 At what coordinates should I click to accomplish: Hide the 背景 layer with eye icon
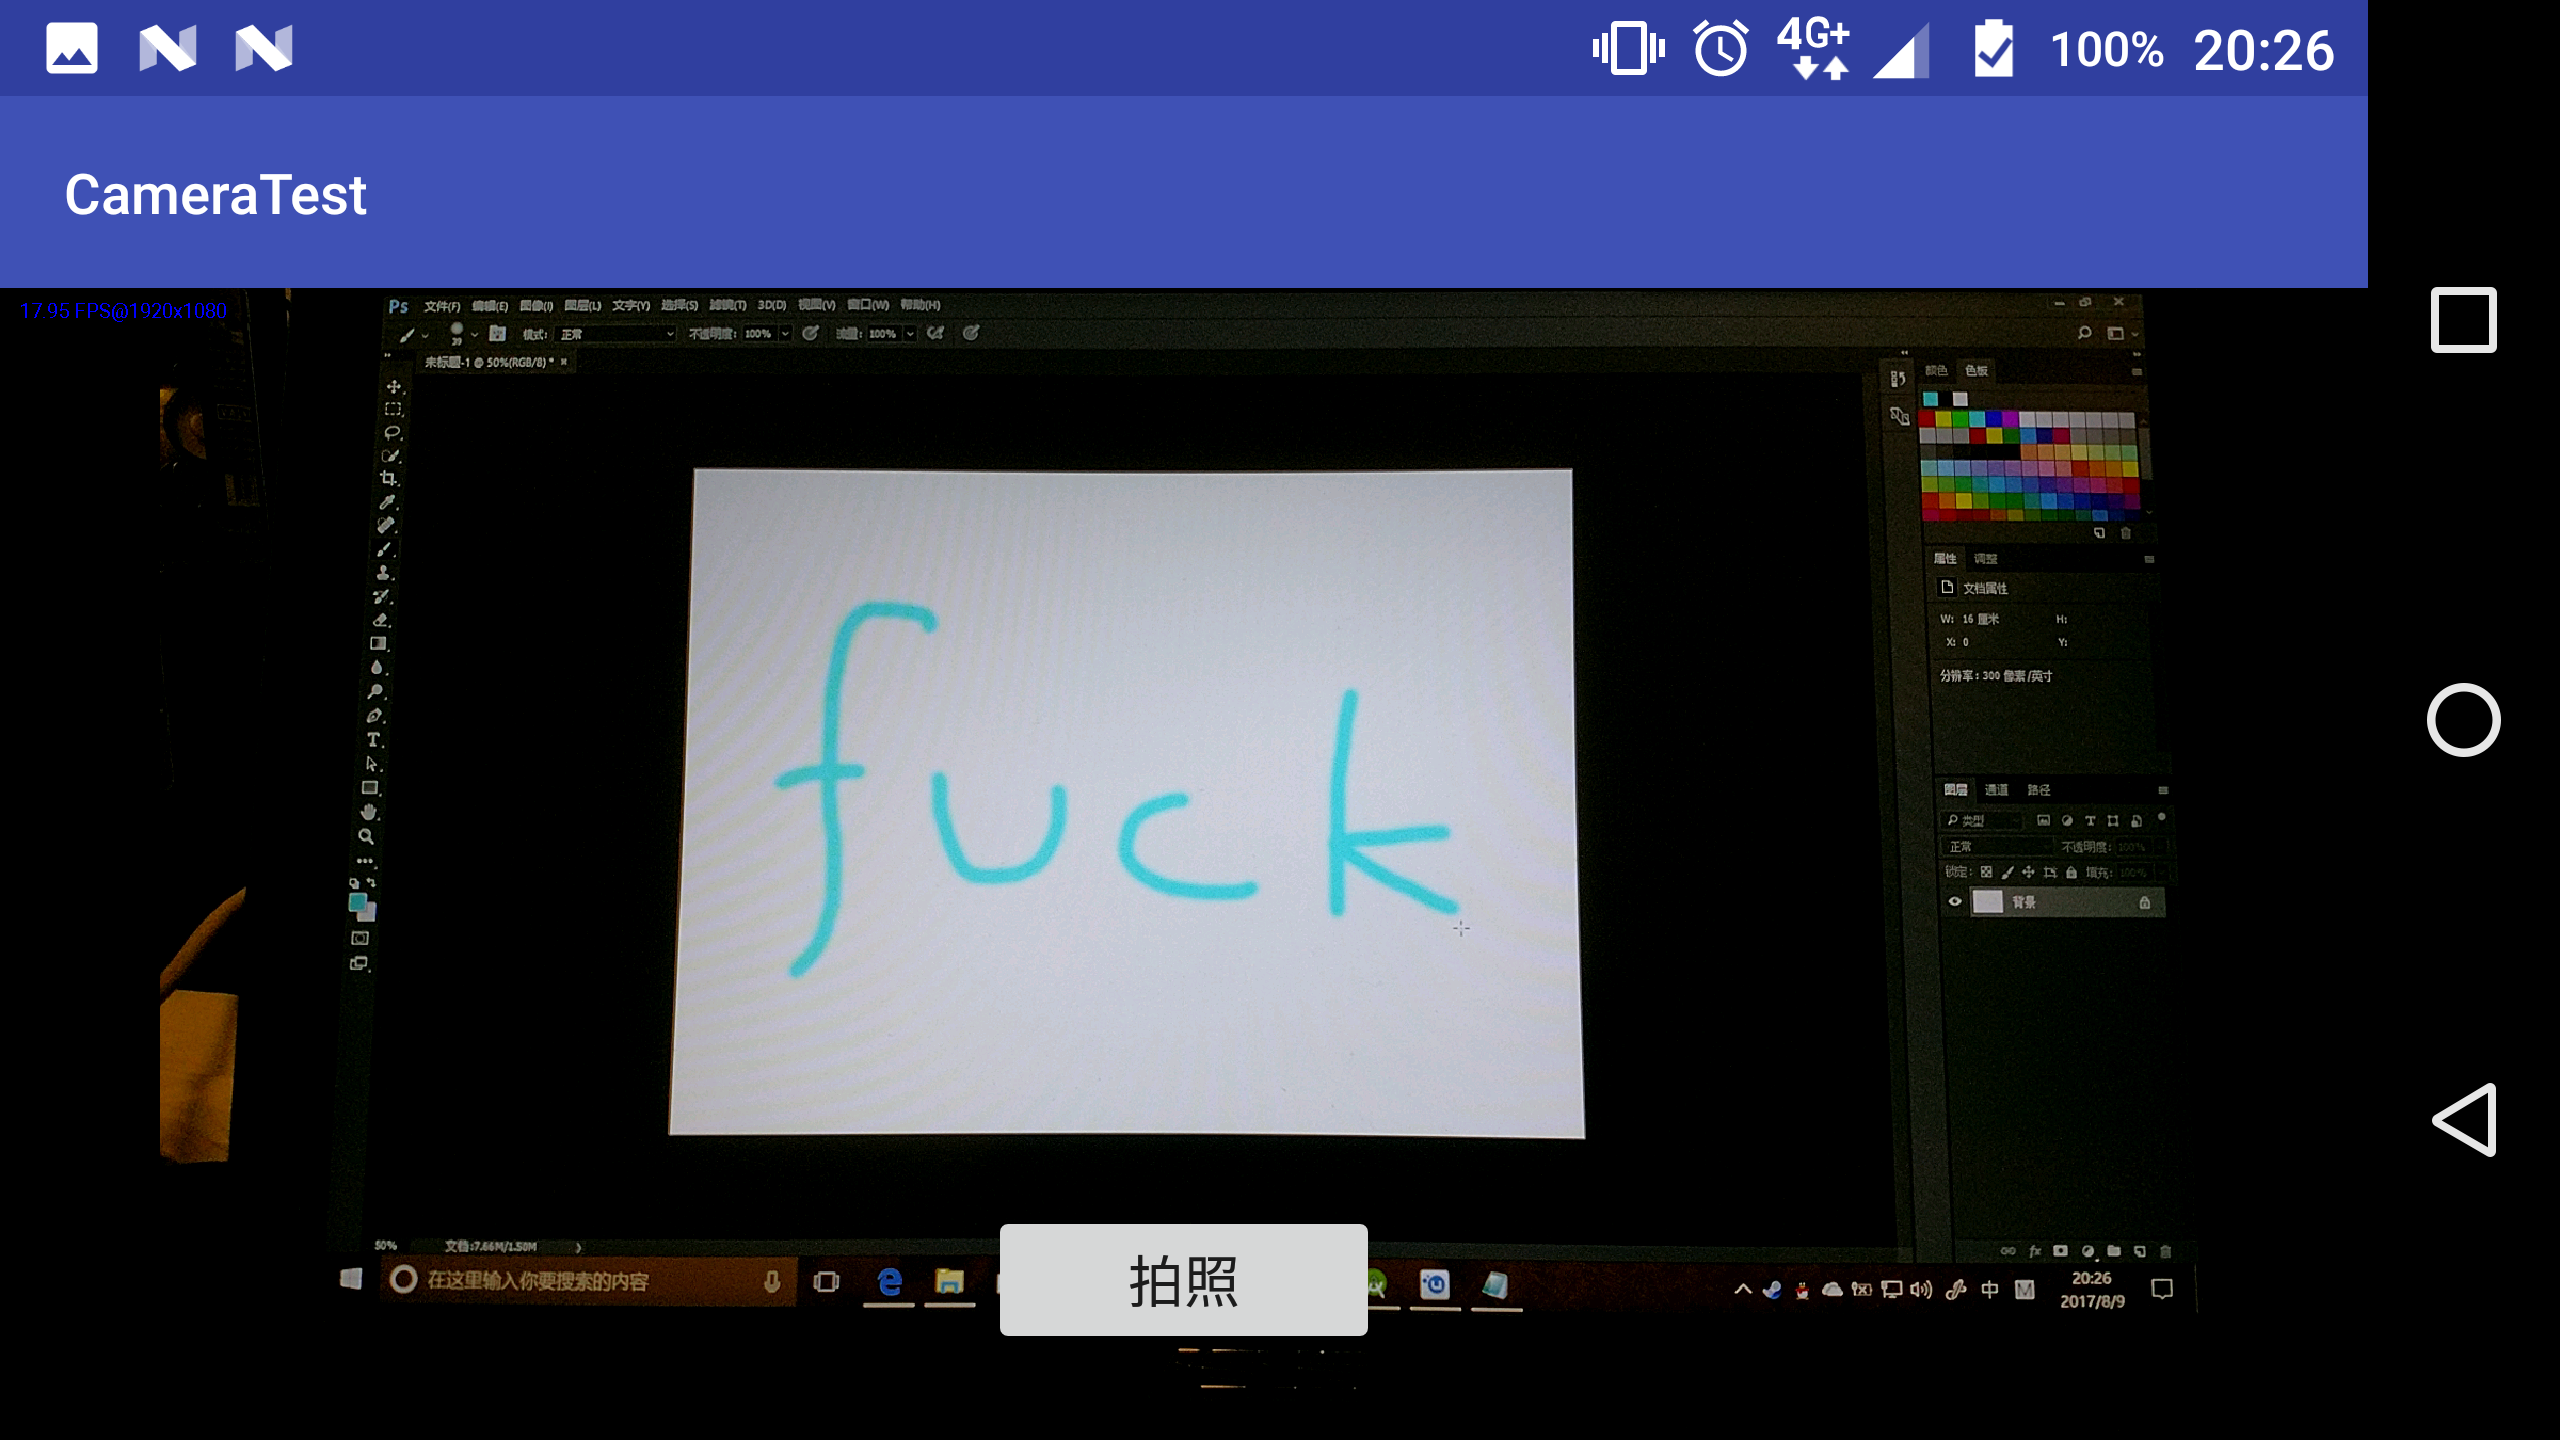point(1955,902)
